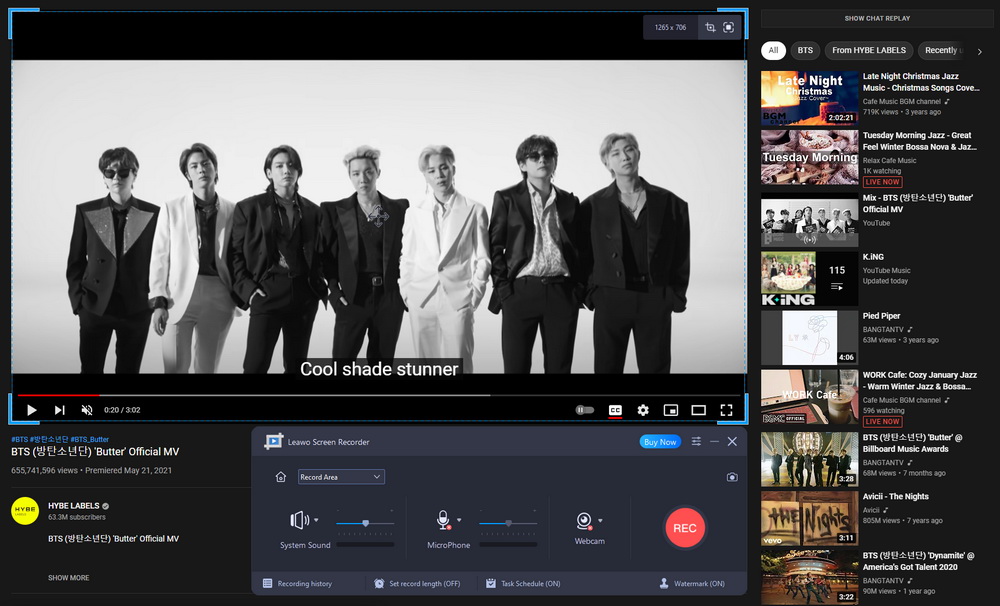The height and width of the screenshot is (606, 1000).
Task: Click the Buy Now button
Action: click(660, 440)
